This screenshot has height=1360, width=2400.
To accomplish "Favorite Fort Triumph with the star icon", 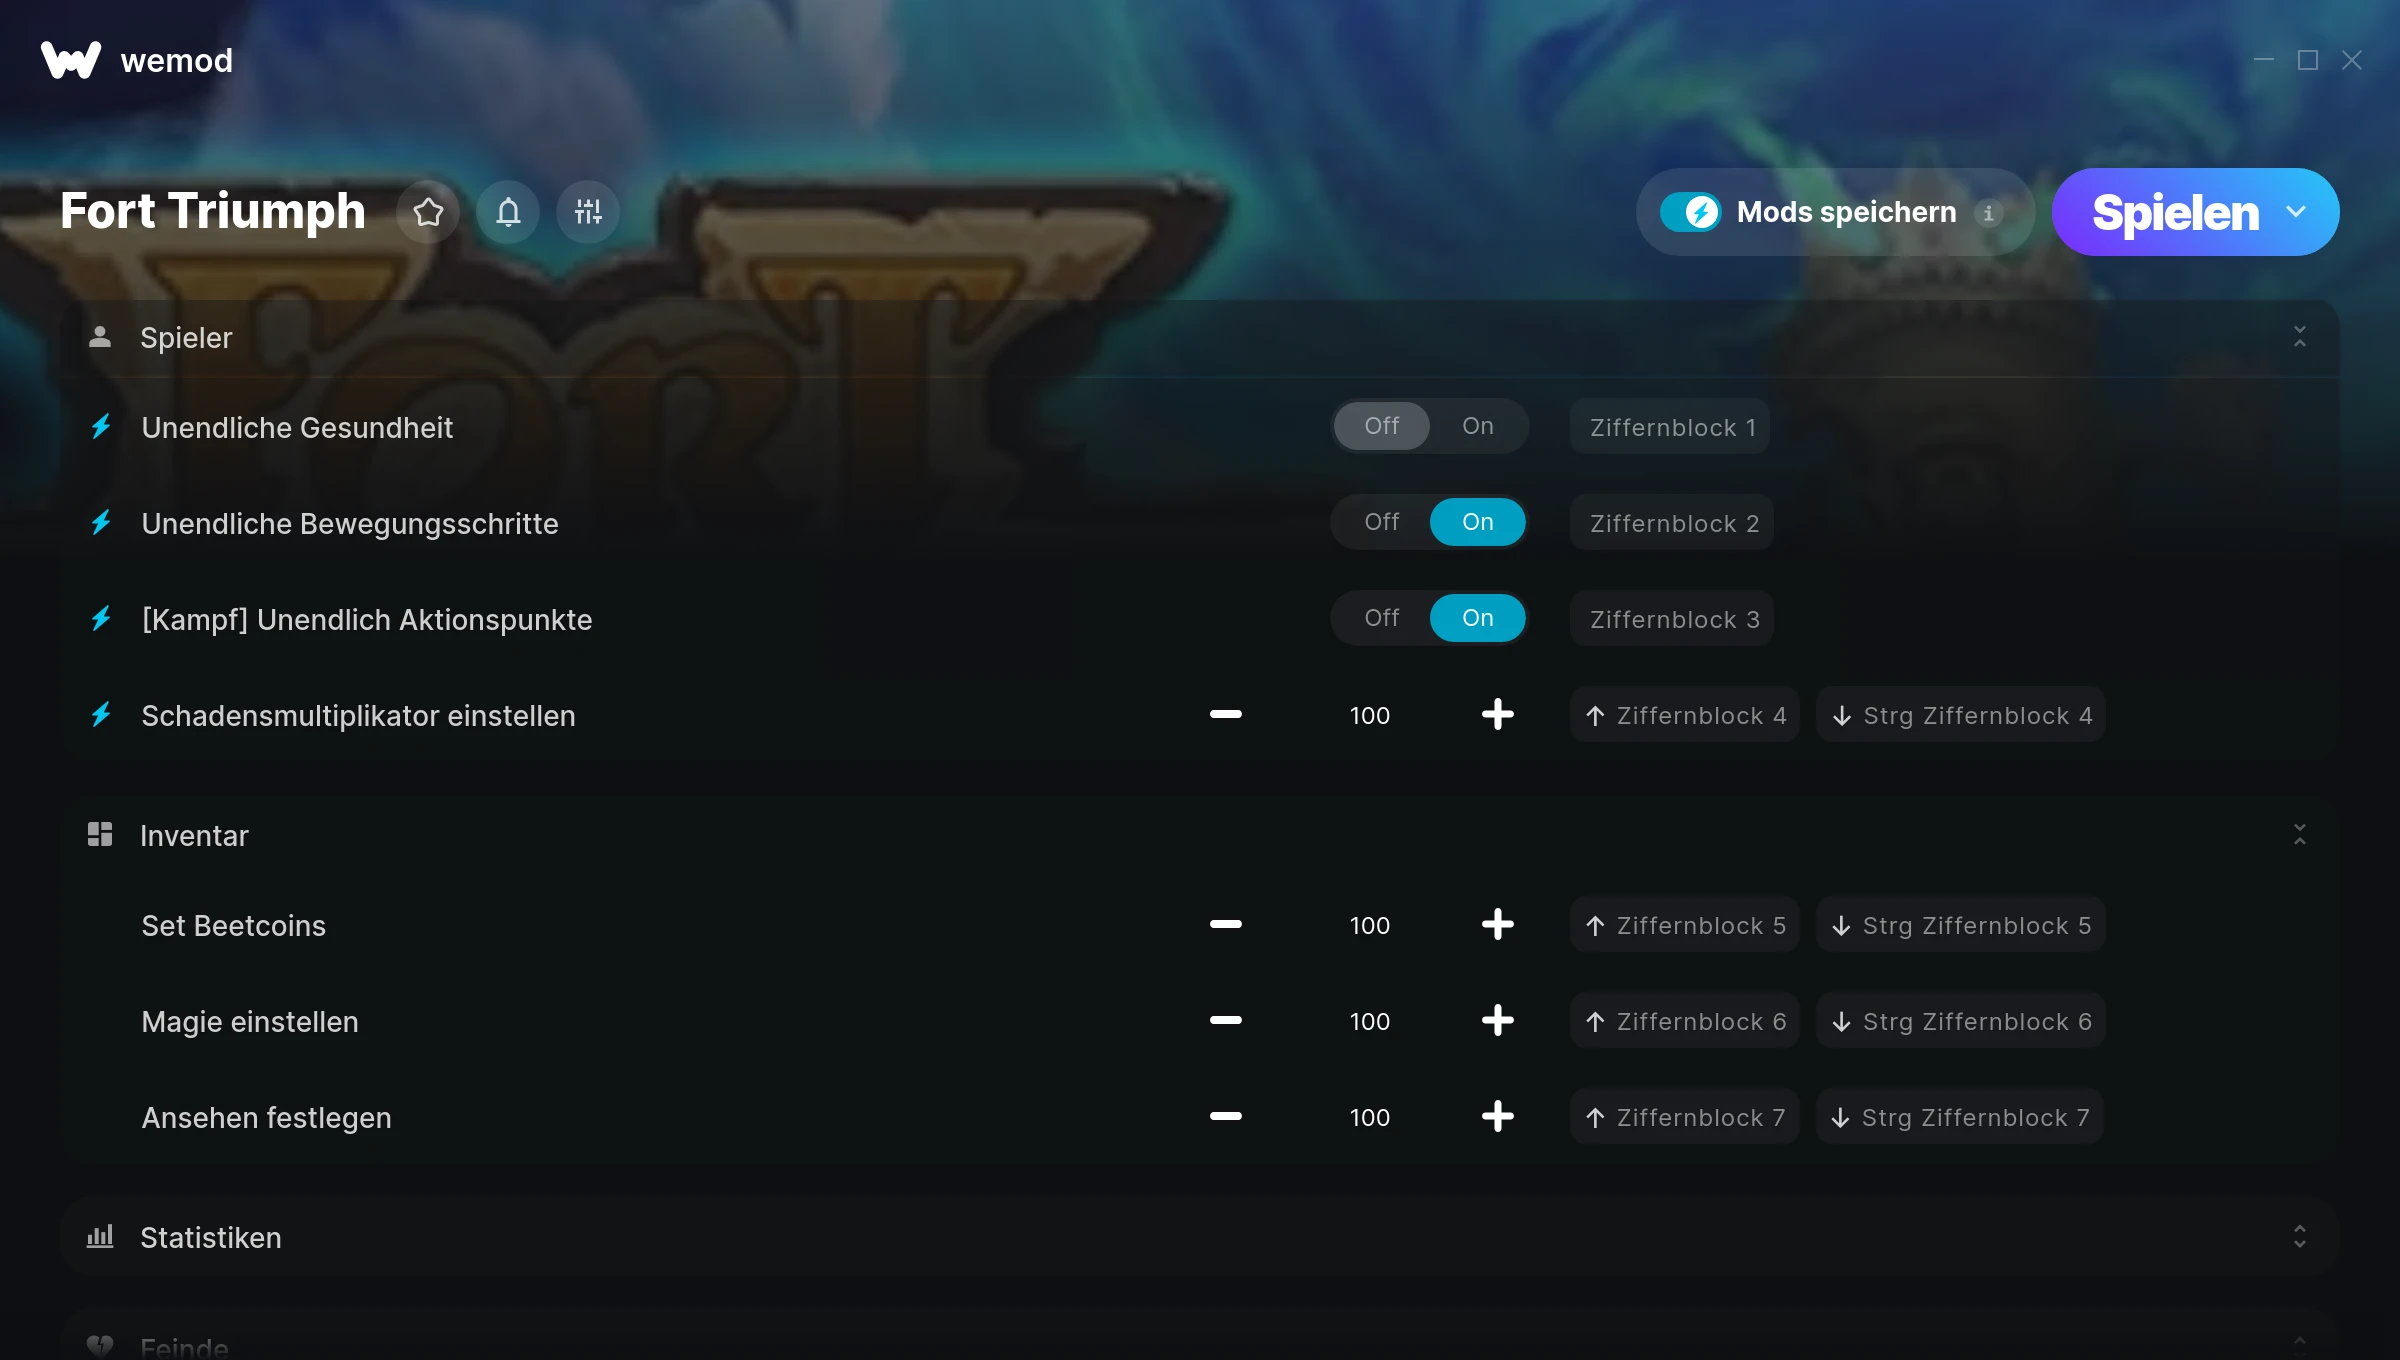I will coord(428,212).
